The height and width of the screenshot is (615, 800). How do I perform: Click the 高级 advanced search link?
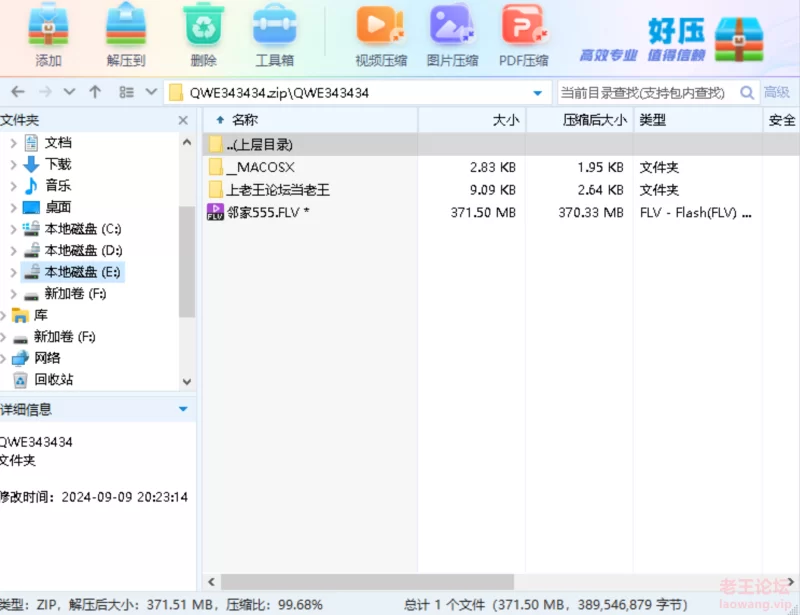coord(777,93)
